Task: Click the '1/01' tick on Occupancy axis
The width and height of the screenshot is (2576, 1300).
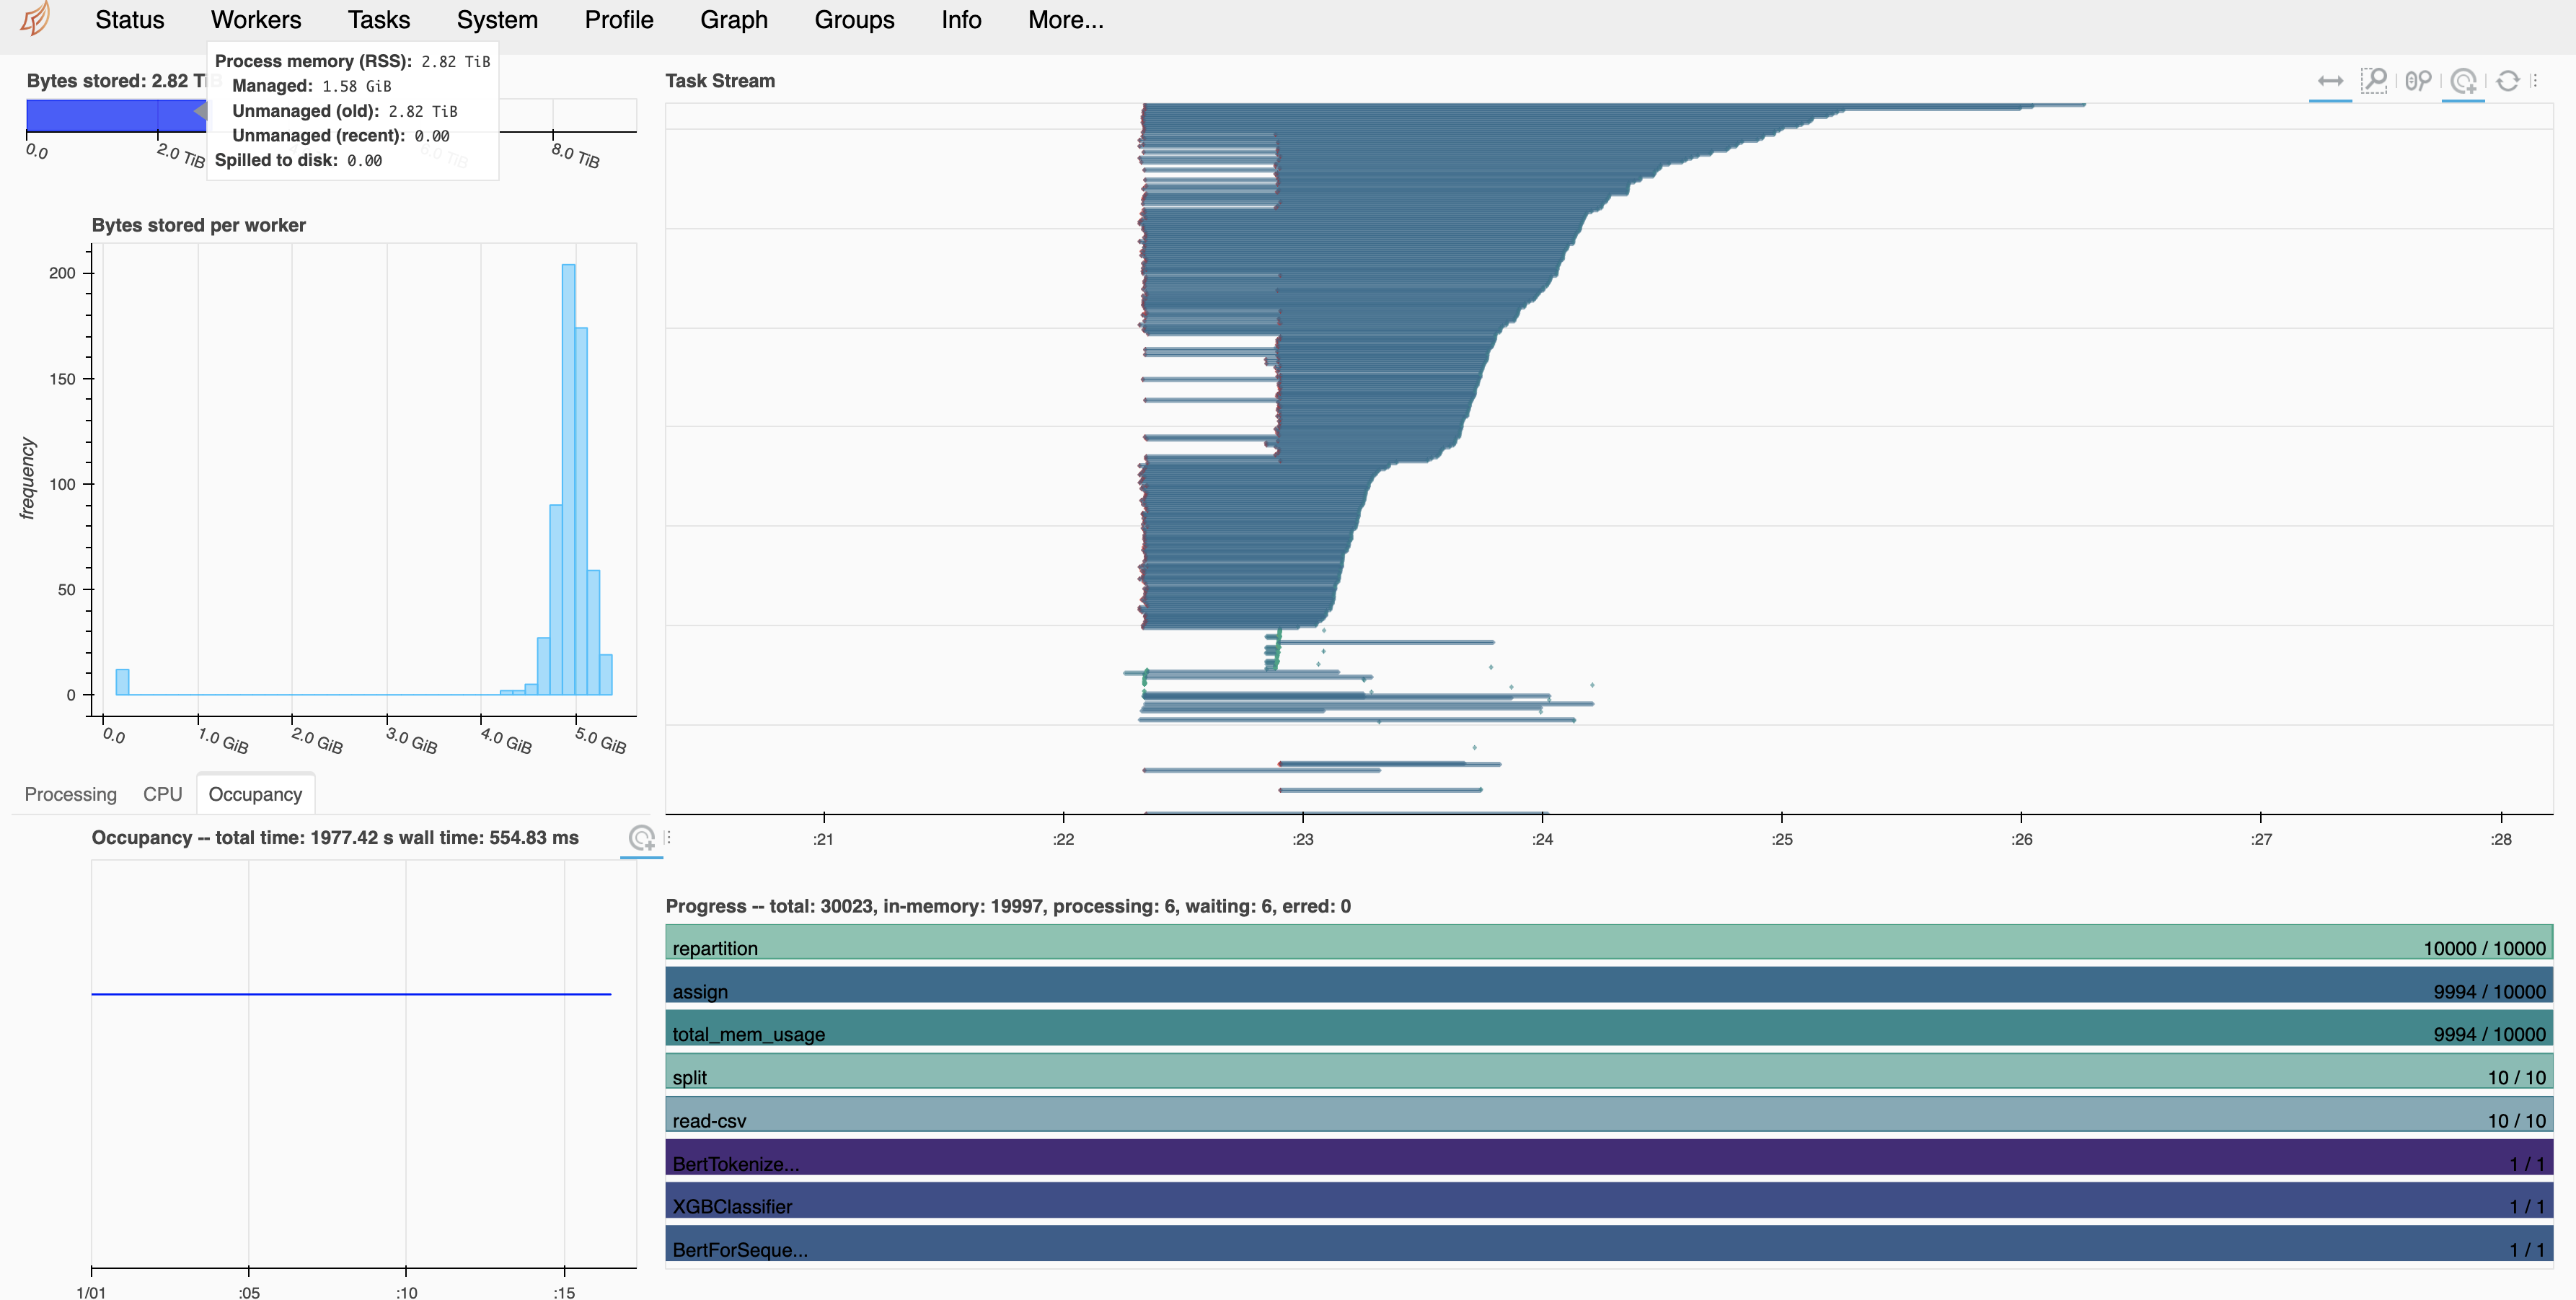Action: 91,1292
